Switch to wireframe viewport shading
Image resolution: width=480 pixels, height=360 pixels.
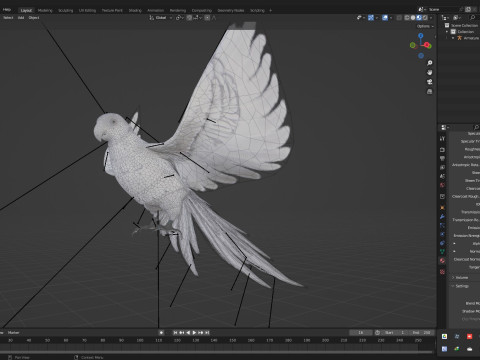(407, 18)
